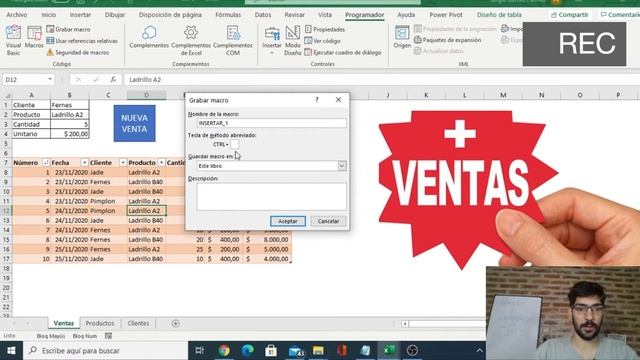This screenshot has height=360, width=640.
Task: Click the insert function fx icon
Action: tap(113, 79)
